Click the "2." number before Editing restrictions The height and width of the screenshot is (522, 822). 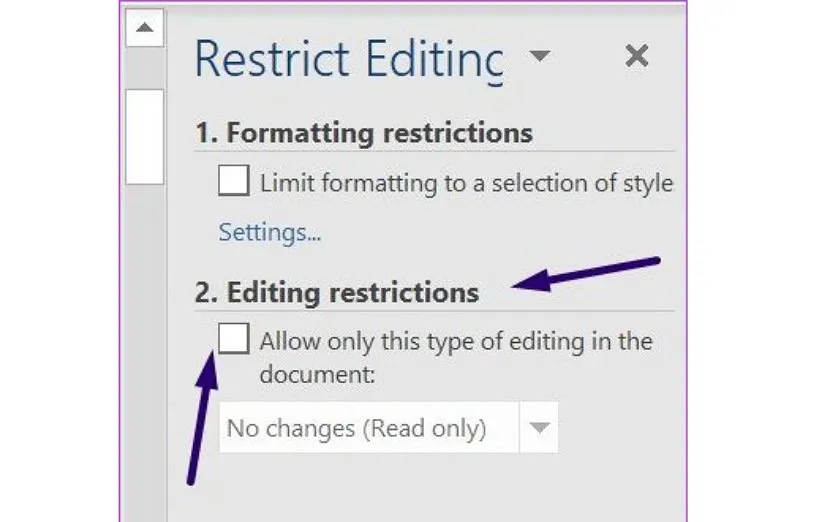[x=207, y=293]
